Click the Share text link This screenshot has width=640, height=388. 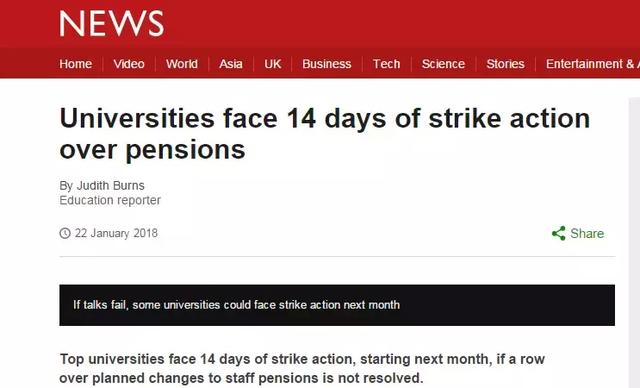coord(587,233)
